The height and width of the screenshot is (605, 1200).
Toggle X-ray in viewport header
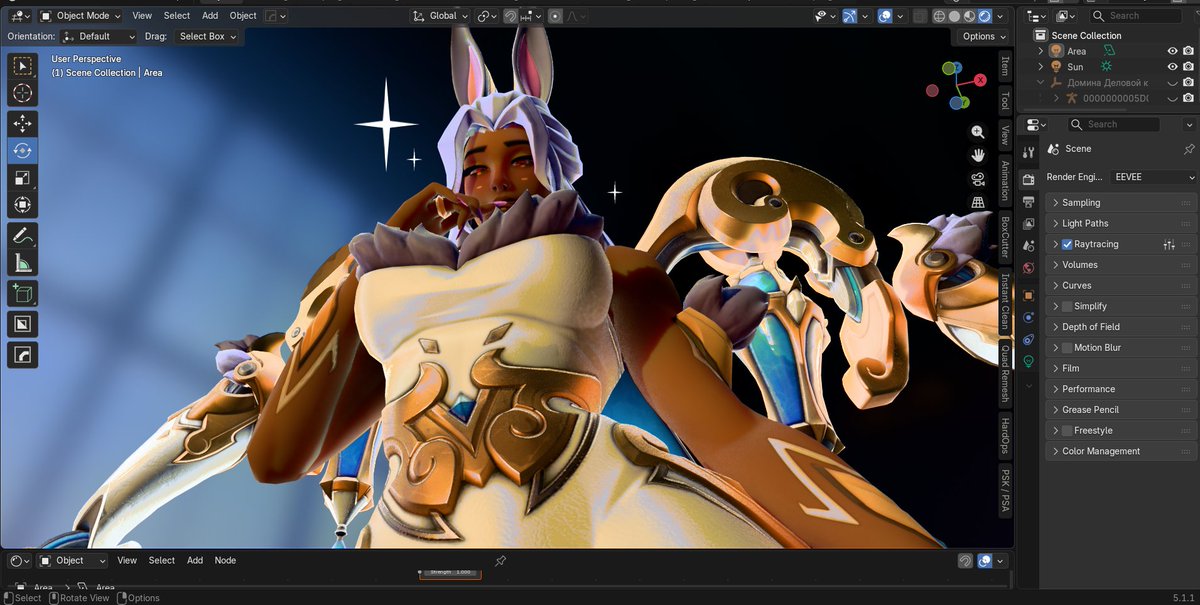pyautogui.click(x=920, y=16)
